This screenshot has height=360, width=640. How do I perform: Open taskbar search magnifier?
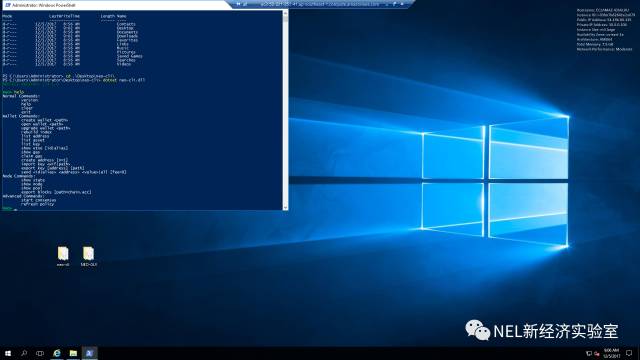point(24,353)
